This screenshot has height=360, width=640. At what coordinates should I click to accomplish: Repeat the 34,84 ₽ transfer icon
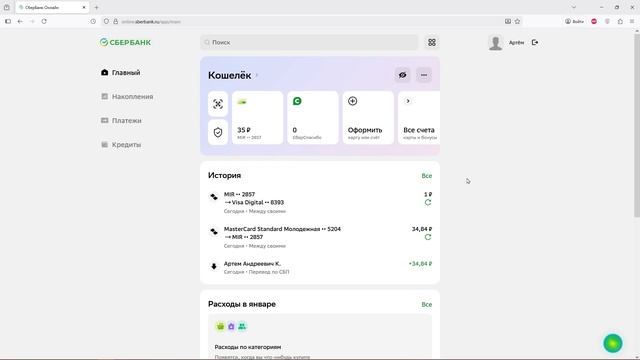pos(428,237)
